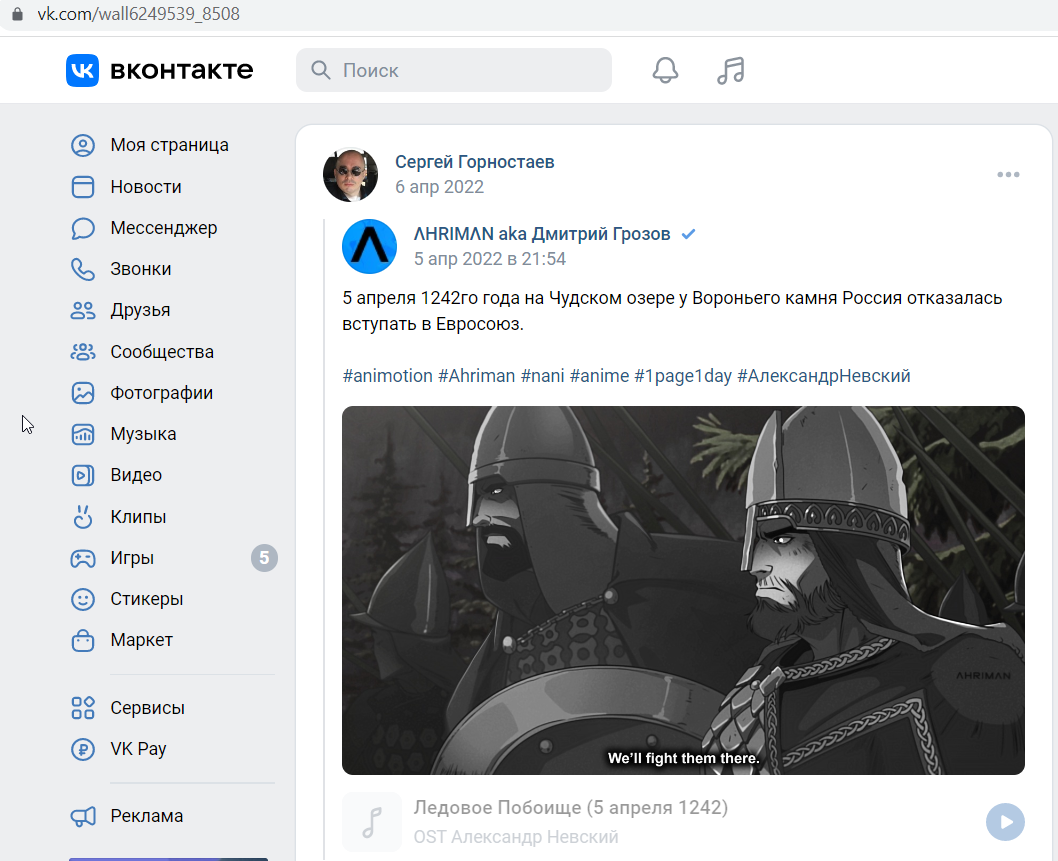Play the Ледовое Побоище audio track
The image size is (1058, 861).
pyautogui.click(x=1005, y=822)
